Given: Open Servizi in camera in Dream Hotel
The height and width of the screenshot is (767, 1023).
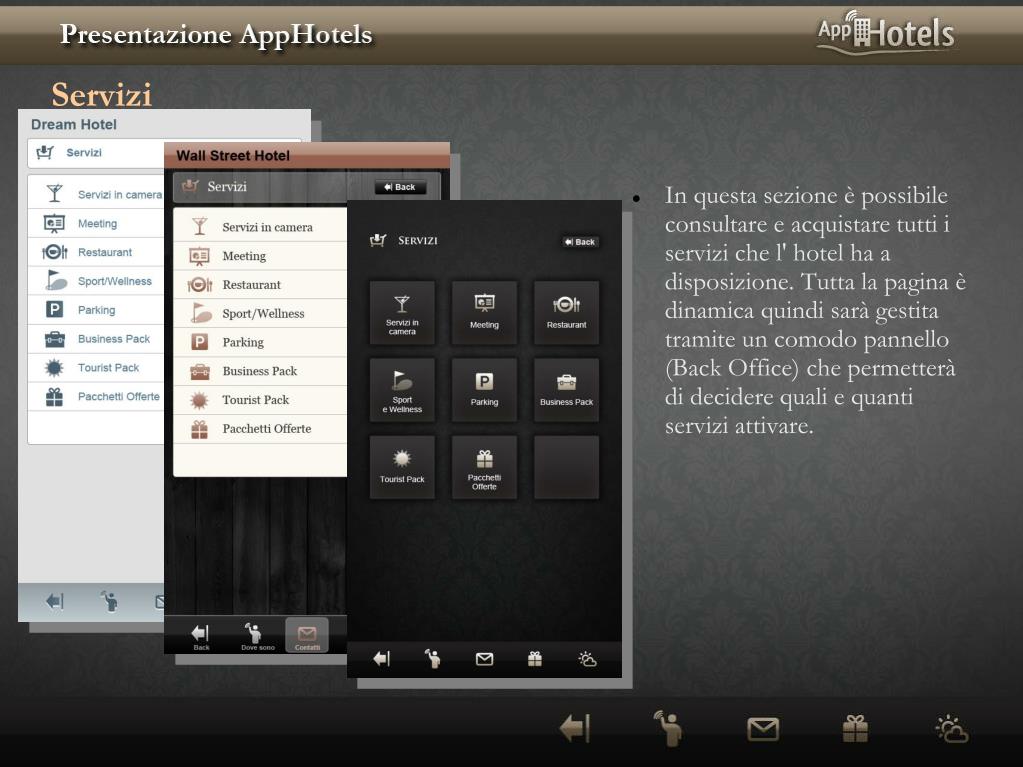Looking at the screenshot, I should tap(96, 194).
